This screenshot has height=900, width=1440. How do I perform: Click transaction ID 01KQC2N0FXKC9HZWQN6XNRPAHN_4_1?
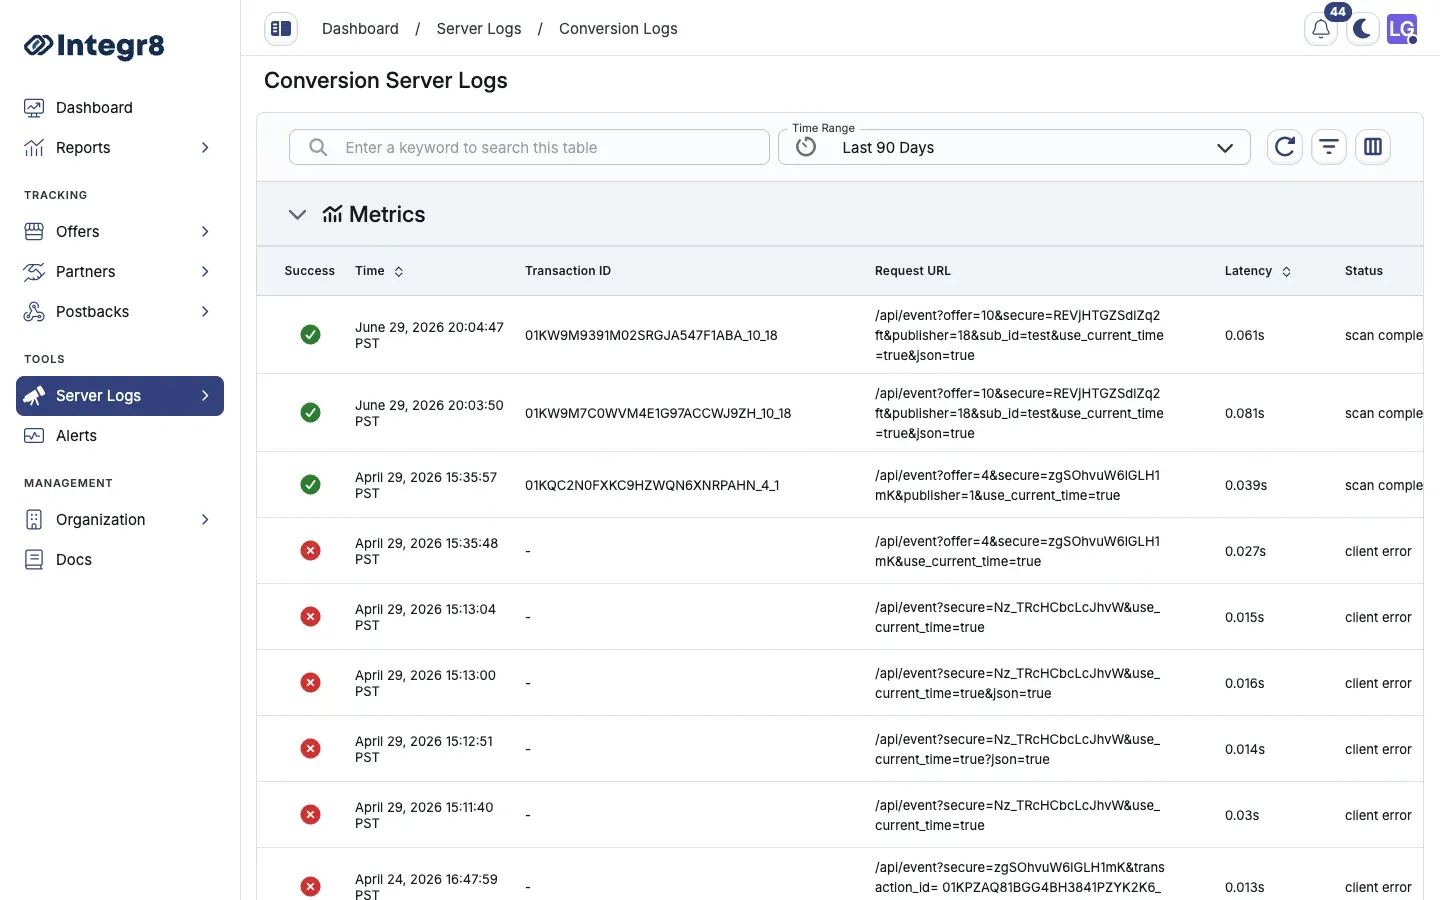point(652,485)
